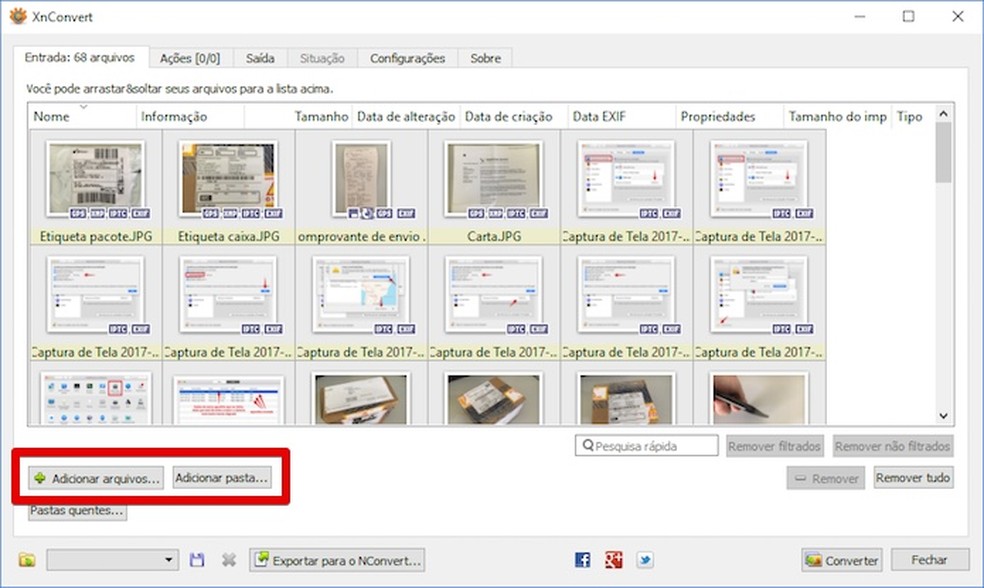This screenshot has width=984, height=588.
Task: Click Remover tudo to clear the list
Action: point(912,478)
